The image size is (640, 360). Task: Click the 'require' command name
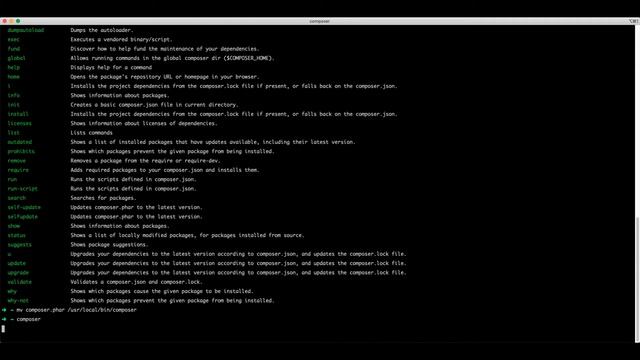click(x=18, y=170)
